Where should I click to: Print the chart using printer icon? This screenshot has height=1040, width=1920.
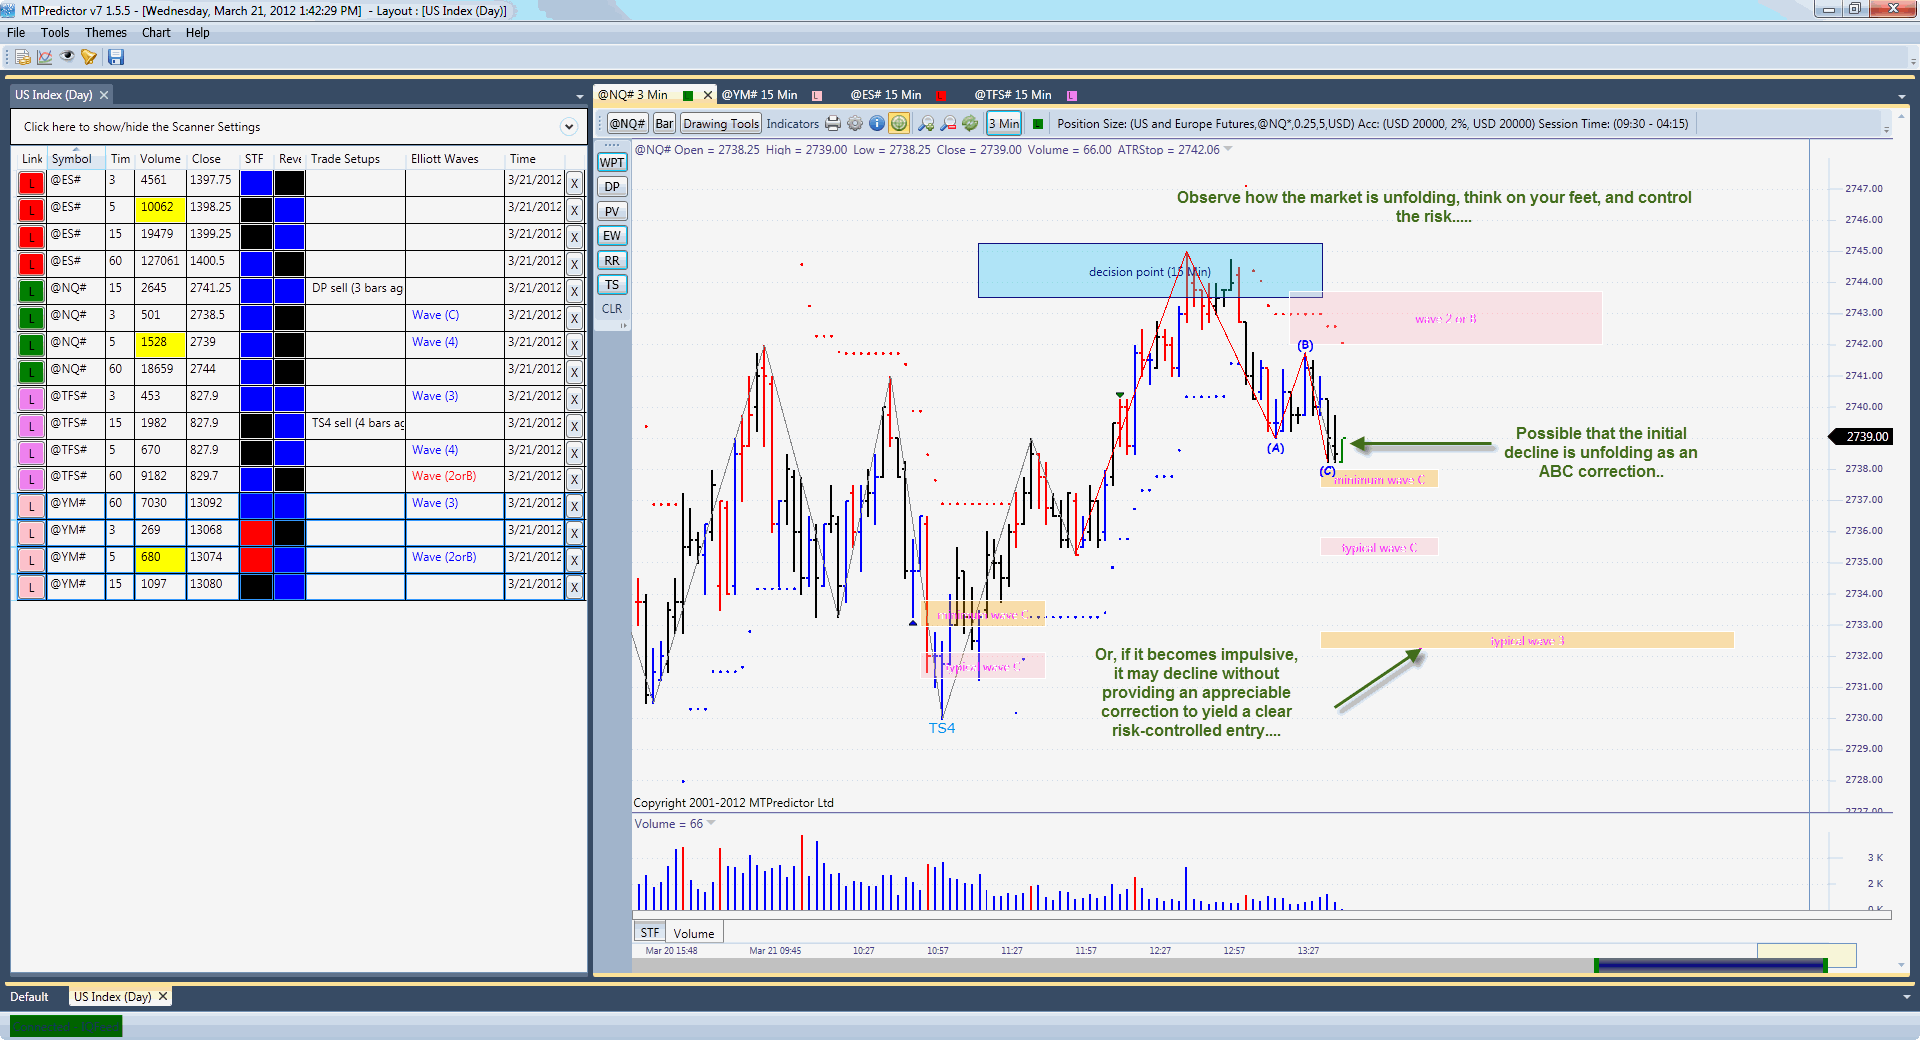tap(833, 124)
